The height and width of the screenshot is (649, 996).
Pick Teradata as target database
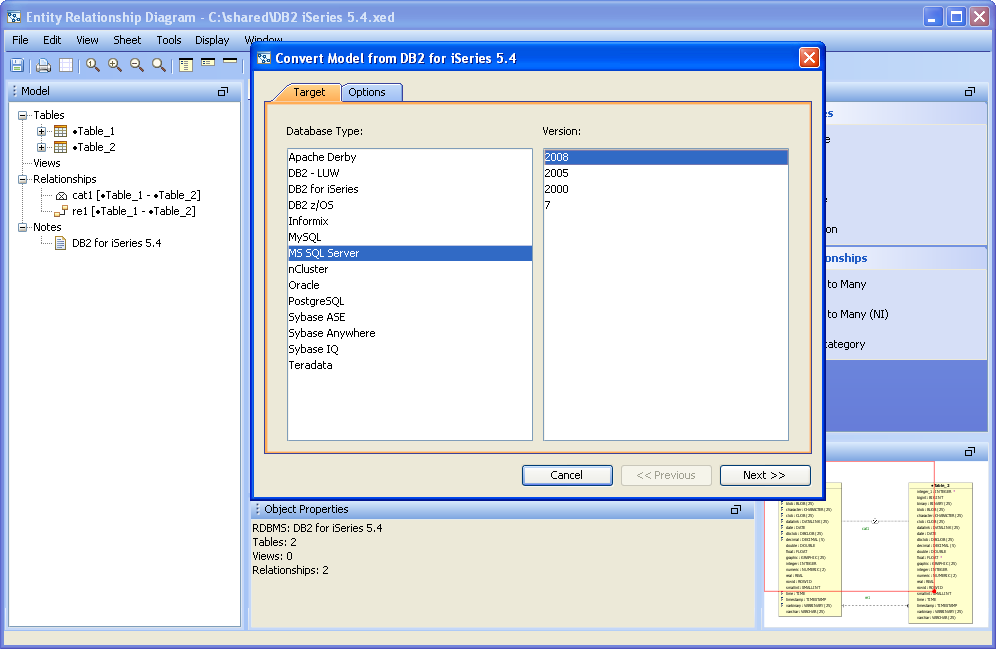pyautogui.click(x=410, y=365)
